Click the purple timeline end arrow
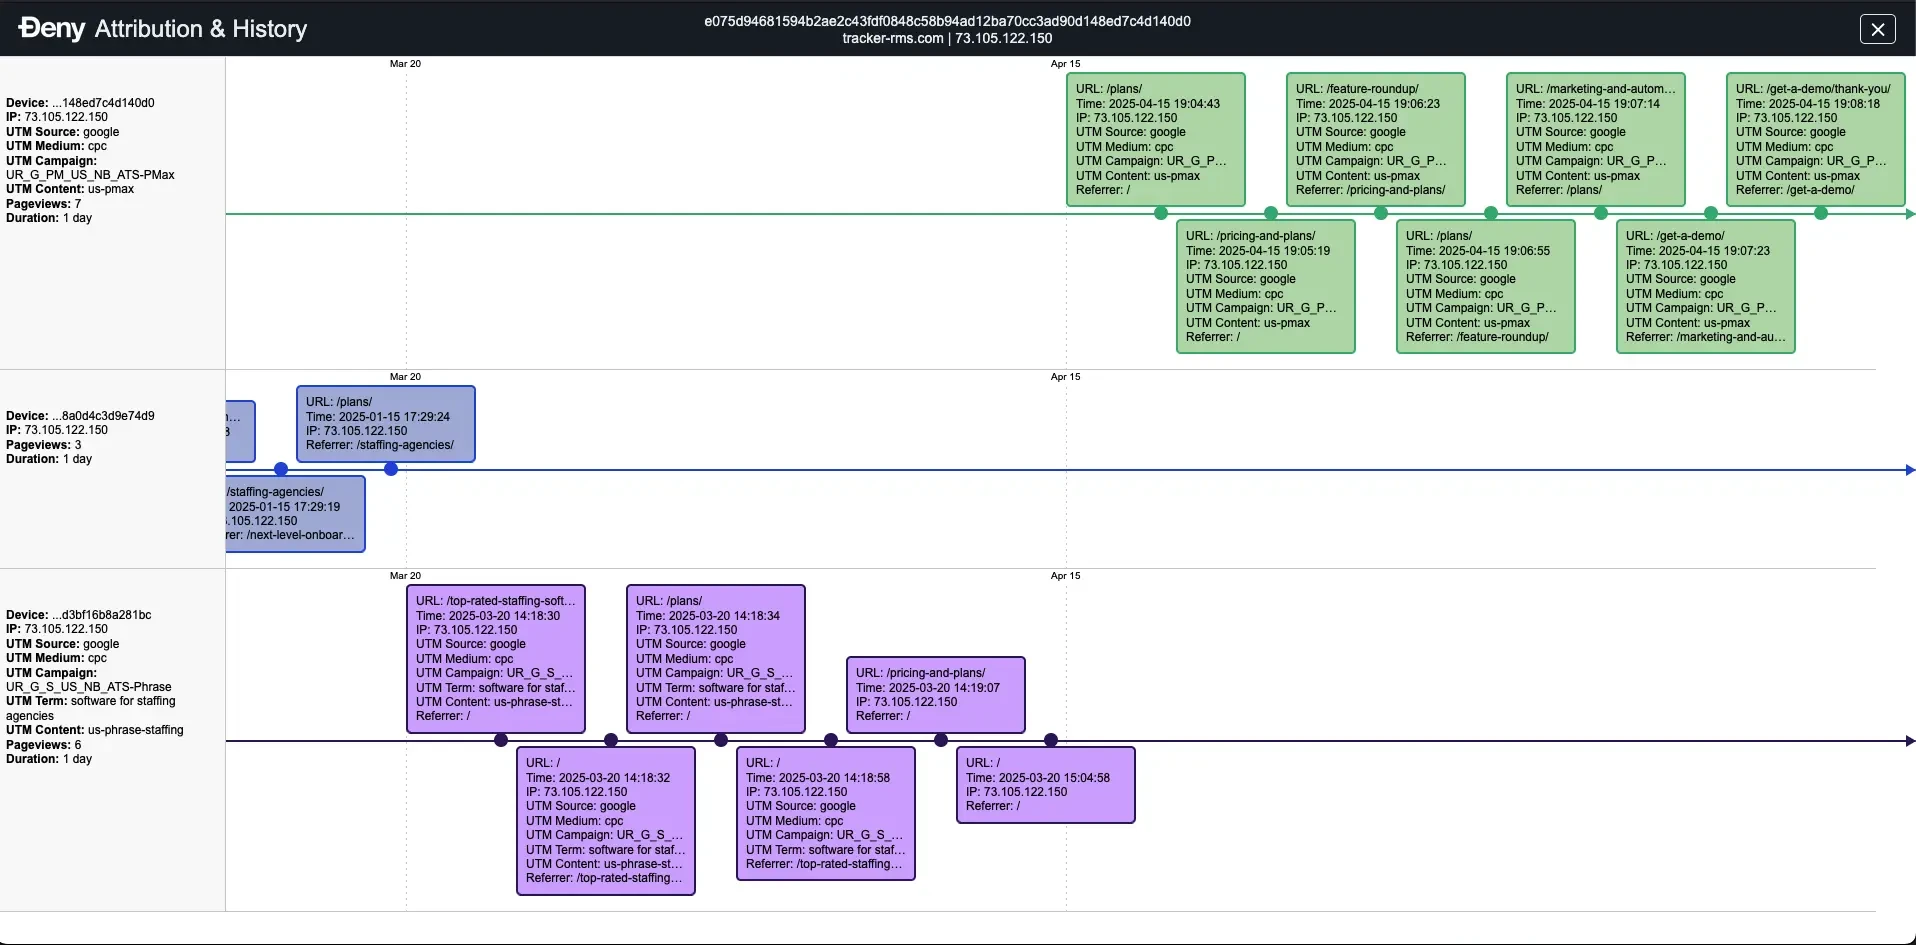 1910,741
